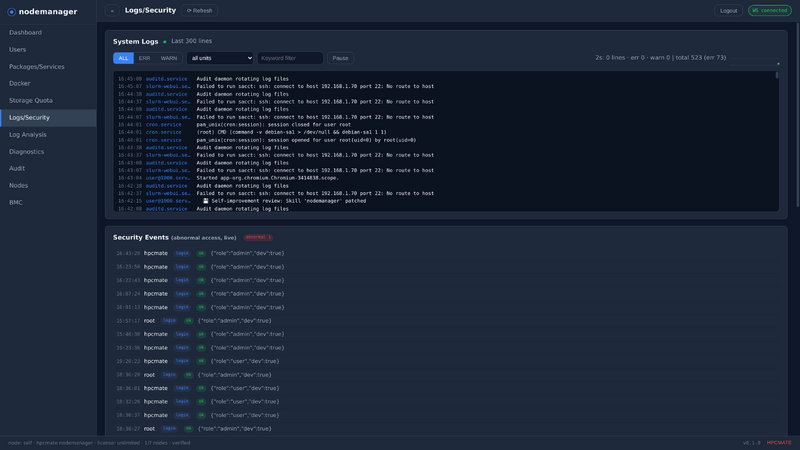Open the Audit page
This screenshot has height=450, width=800.
[48, 168]
